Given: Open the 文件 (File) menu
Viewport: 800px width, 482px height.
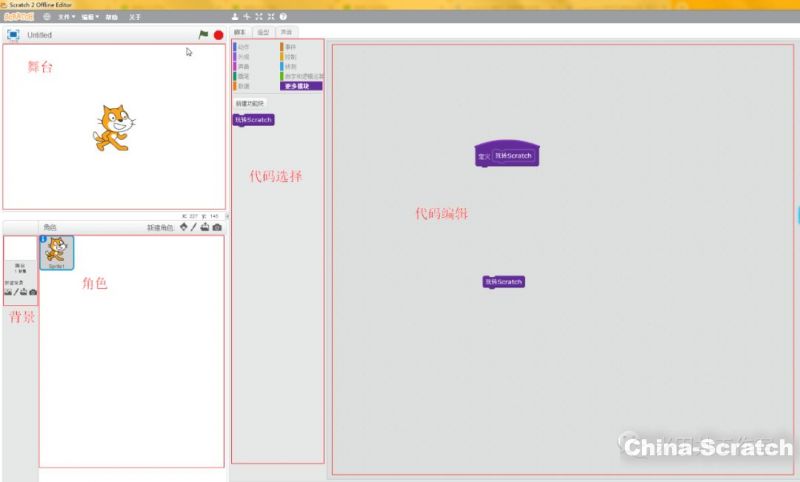Looking at the screenshot, I should click(x=65, y=17).
